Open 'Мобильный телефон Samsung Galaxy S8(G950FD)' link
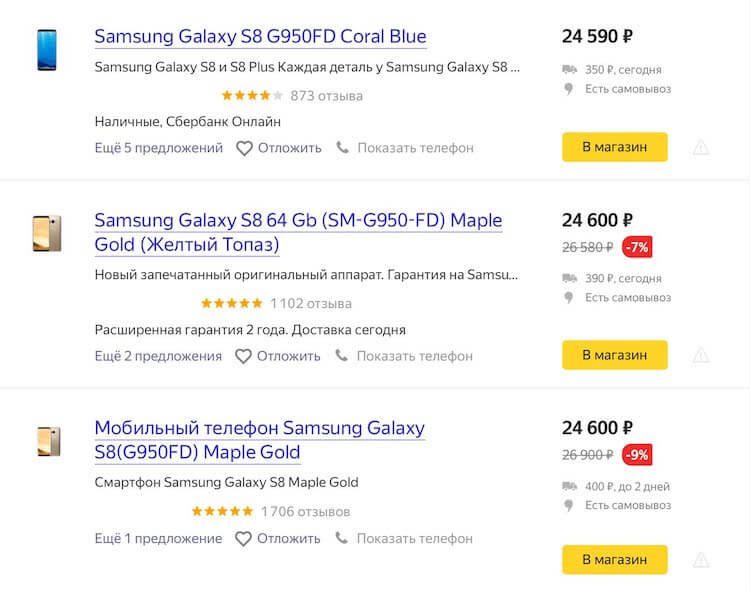The height and width of the screenshot is (591, 750). 259,440
